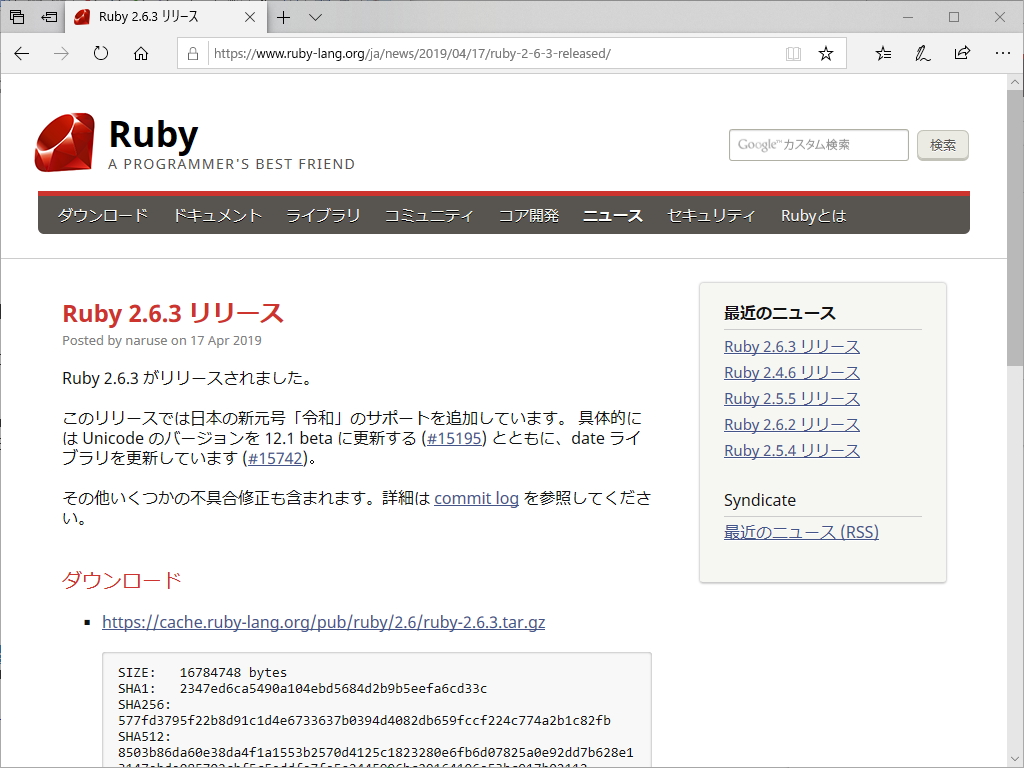Go to the homepage via the Home icon
Image resolution: width=1024 pixels, height=768 pixels.
(x=140, y=55)
